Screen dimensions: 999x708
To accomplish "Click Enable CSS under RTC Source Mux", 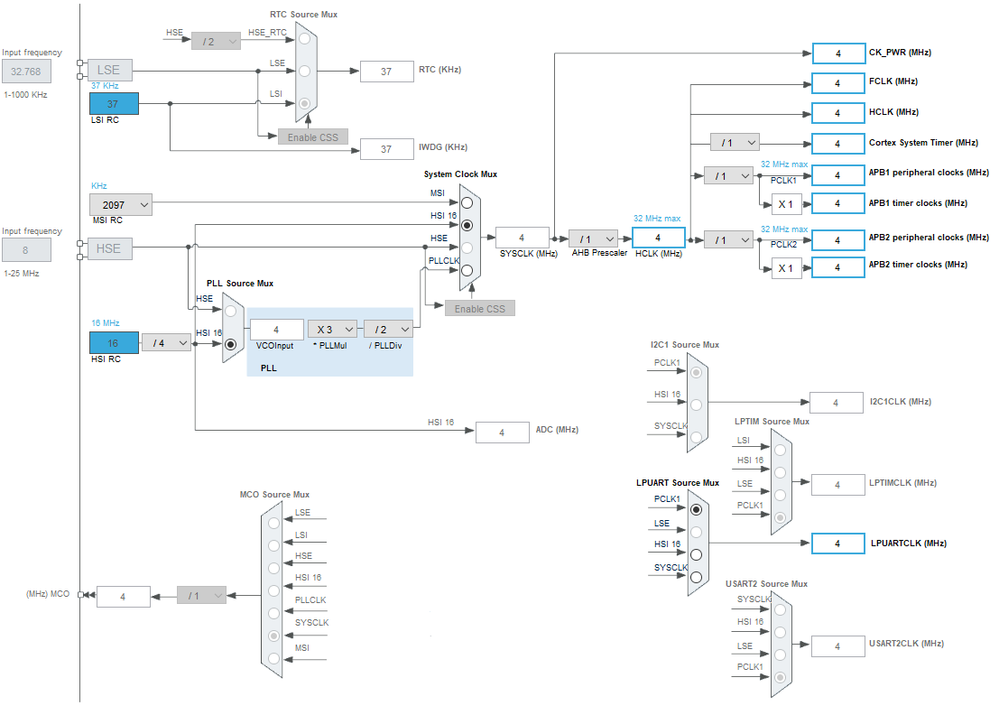I will click(x=313, y=137).
